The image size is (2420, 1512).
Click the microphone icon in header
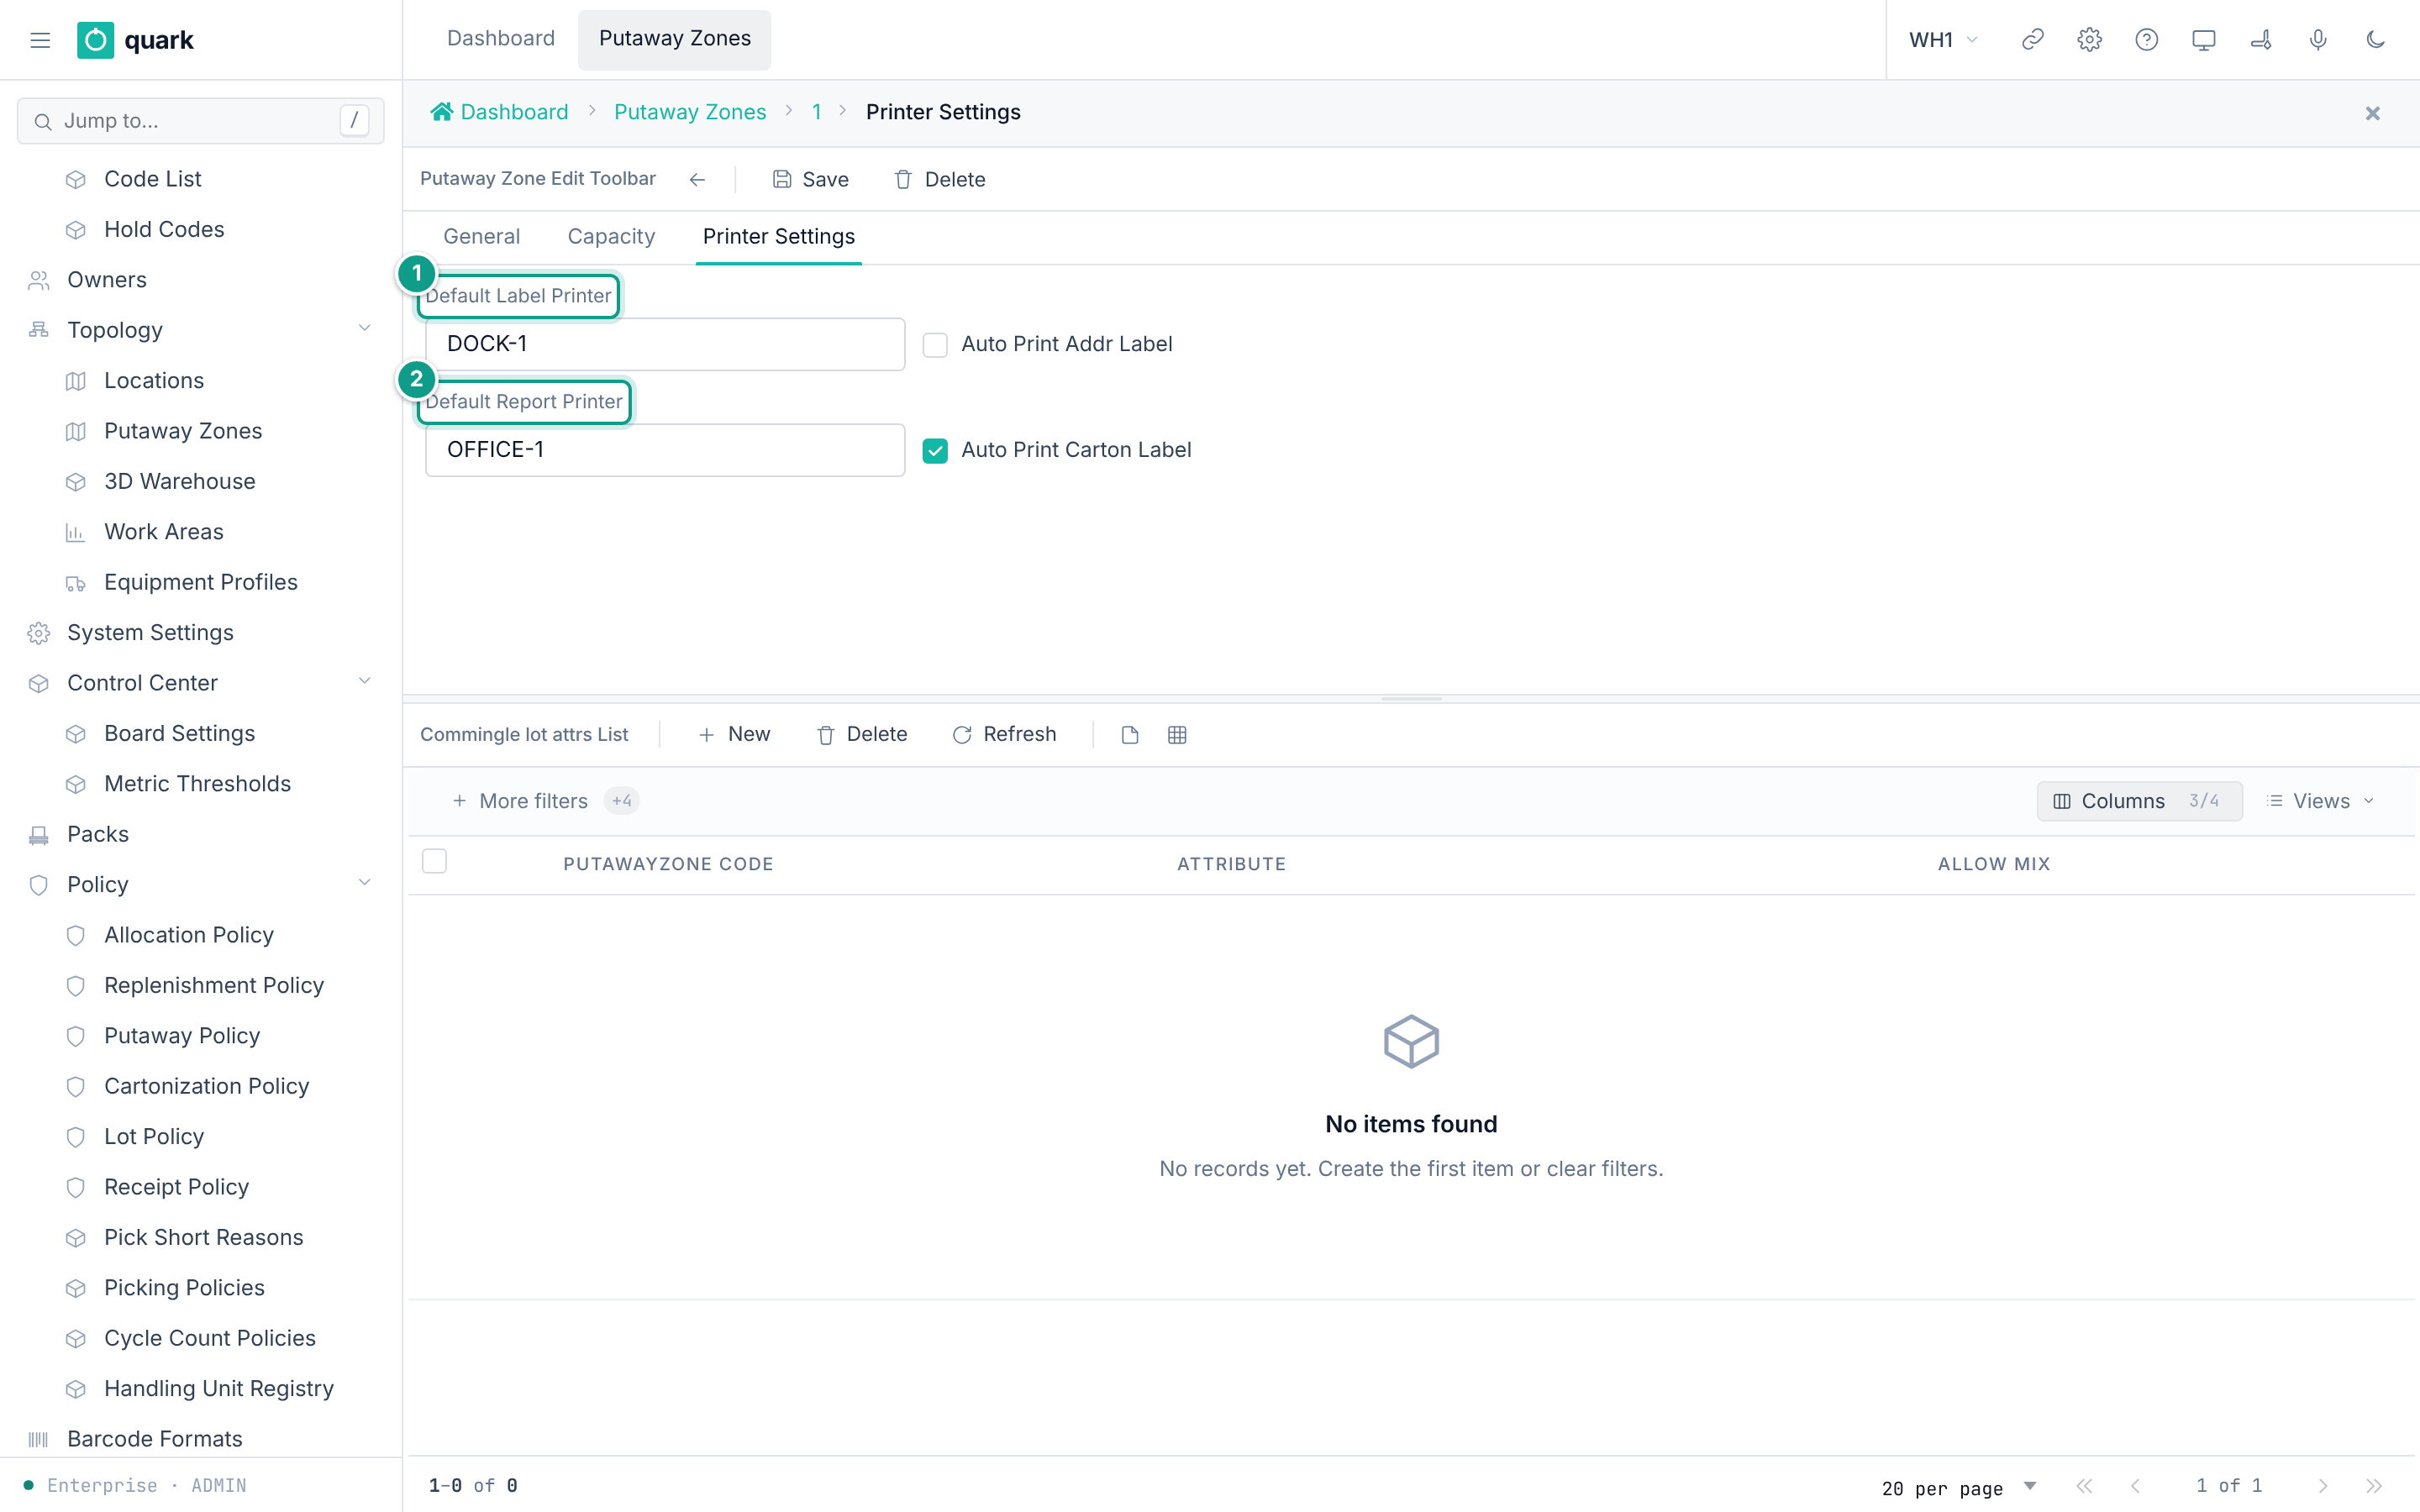(x=2318, y=40)
